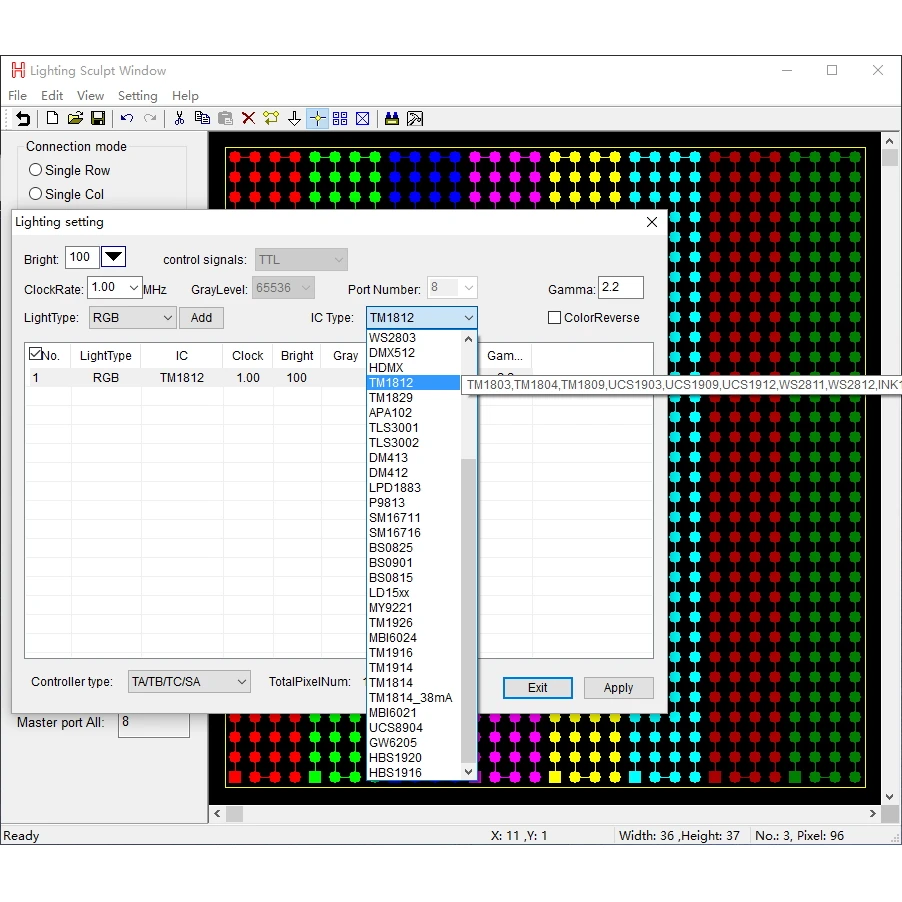Viewport: 902px width, 902px height.
Task: Copy using the two-pages toolbar icon
Action: (x=202, y=119)
